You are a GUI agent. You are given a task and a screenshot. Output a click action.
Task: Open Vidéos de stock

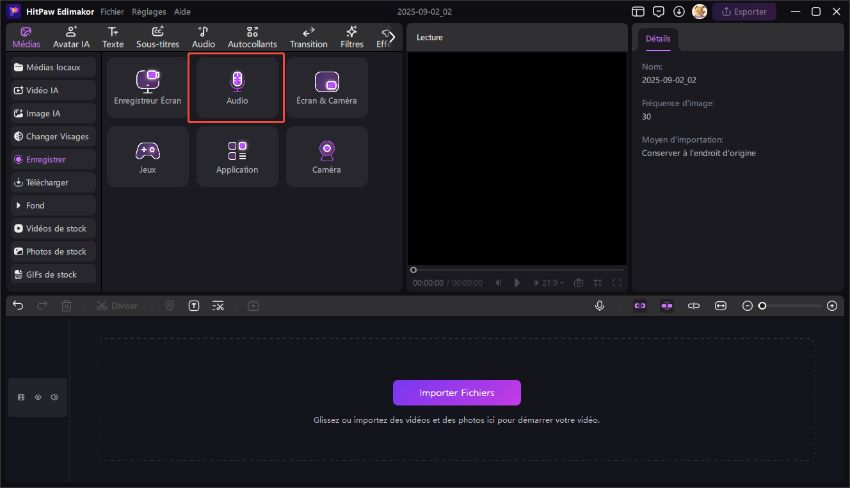tap(53, 229)
